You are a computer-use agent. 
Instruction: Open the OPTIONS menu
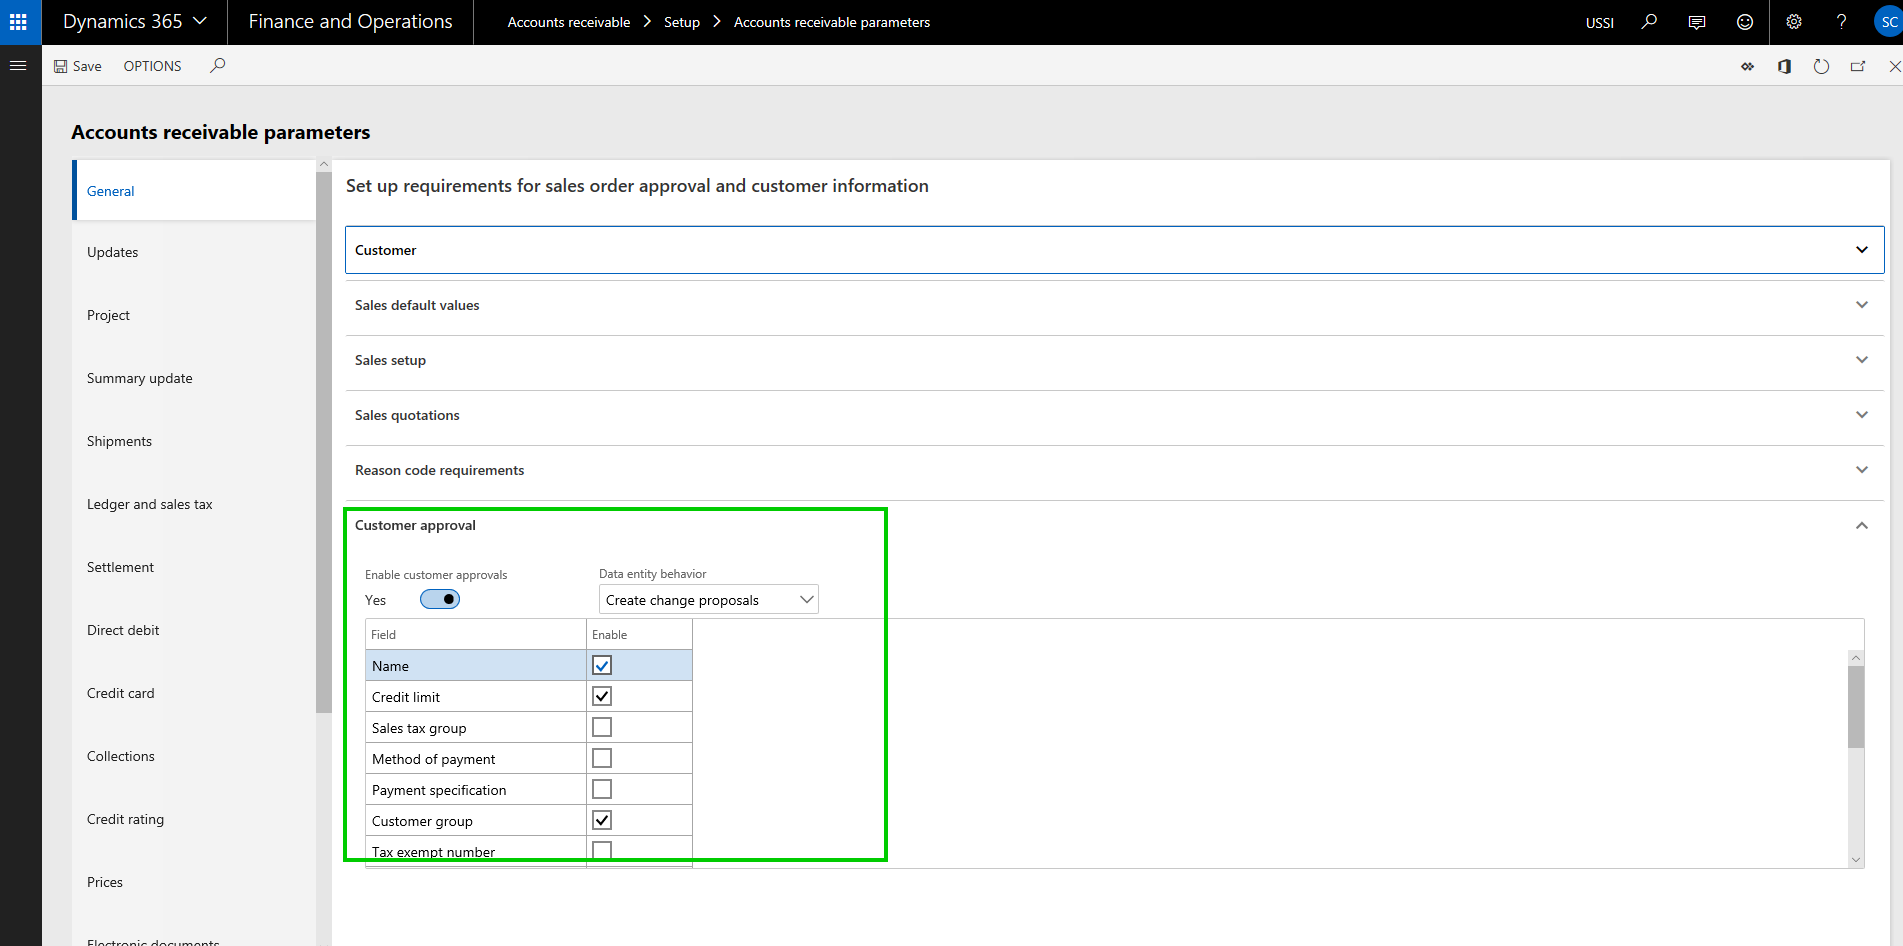tap(152, 66)
